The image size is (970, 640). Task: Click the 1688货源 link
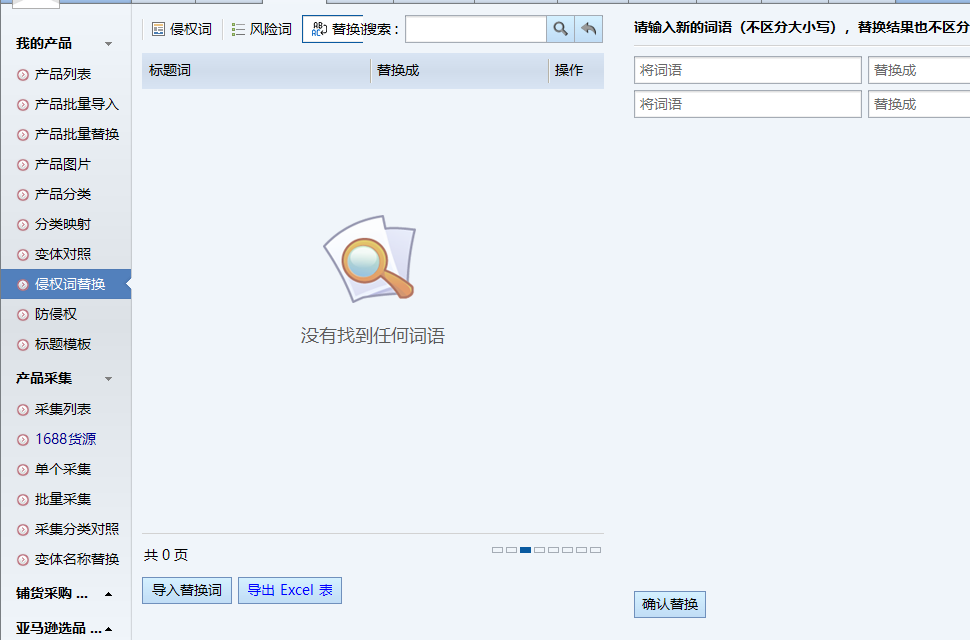point(66,439)
